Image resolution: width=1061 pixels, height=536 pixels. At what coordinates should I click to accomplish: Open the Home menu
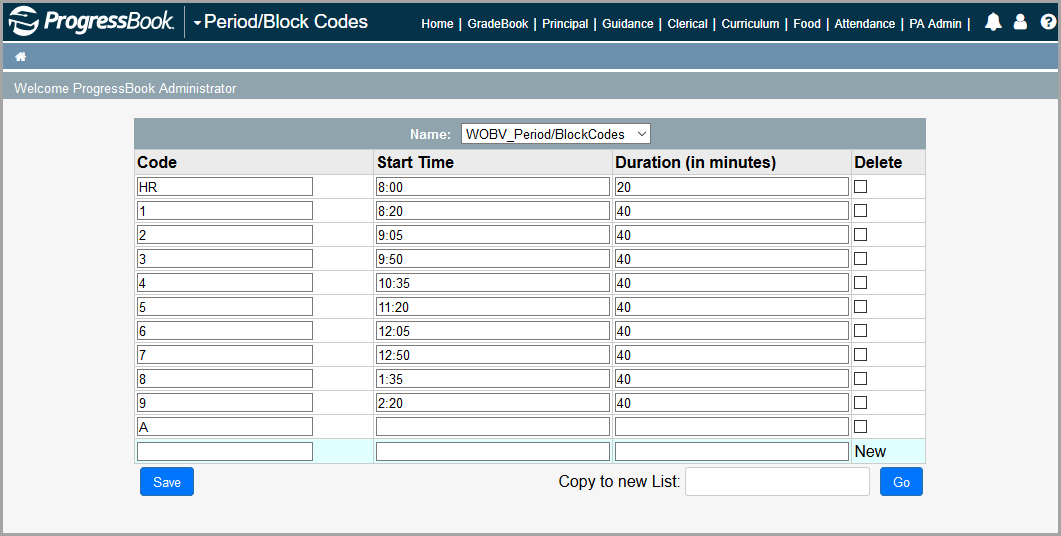(437, 24)
